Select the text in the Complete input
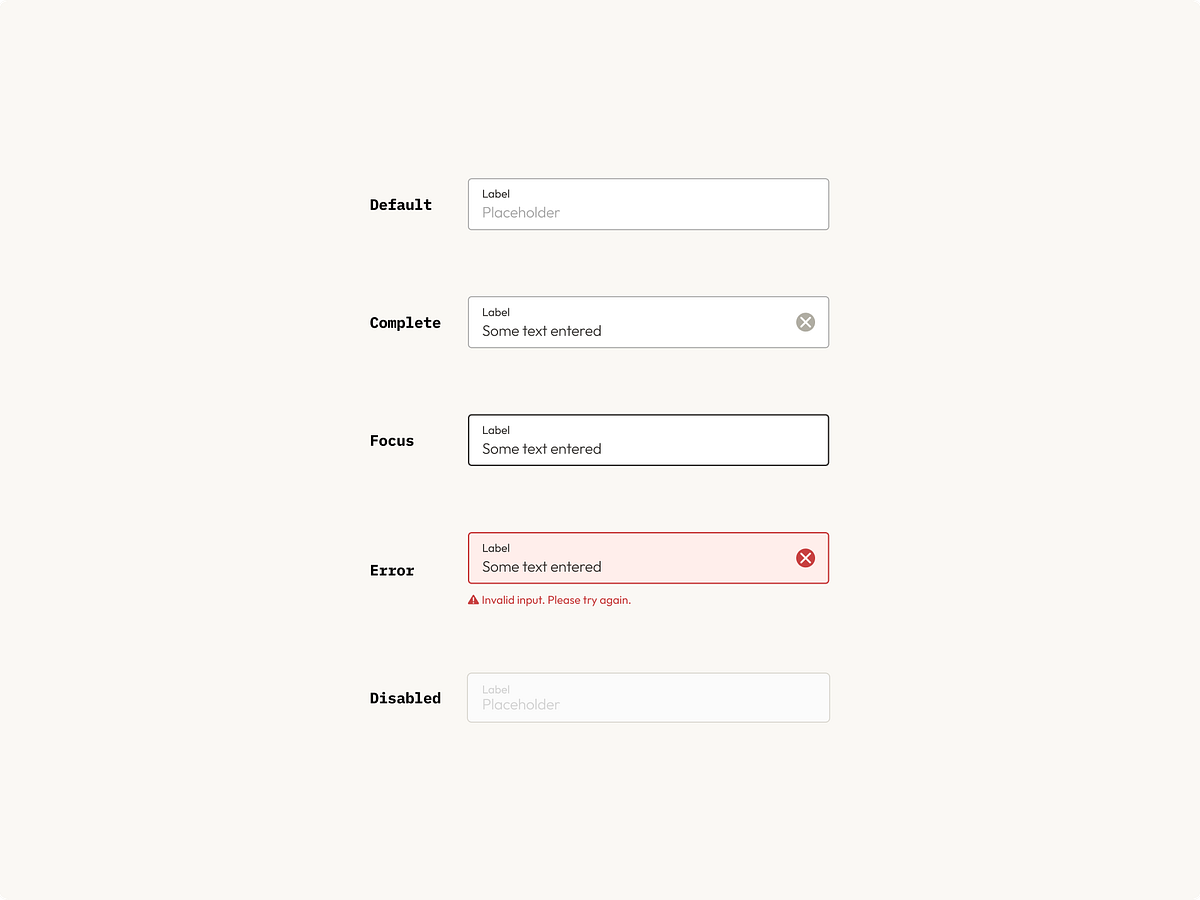The image size is (1200, 900). coord(541,330)
